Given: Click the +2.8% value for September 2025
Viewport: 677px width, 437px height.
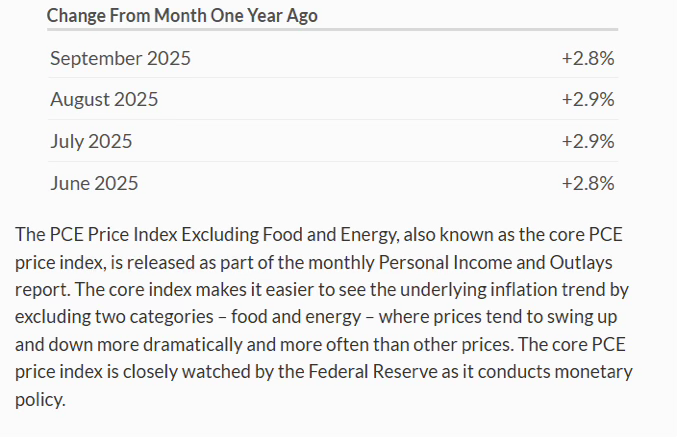Looking at the screenshot, I should (x=587, y=59).
